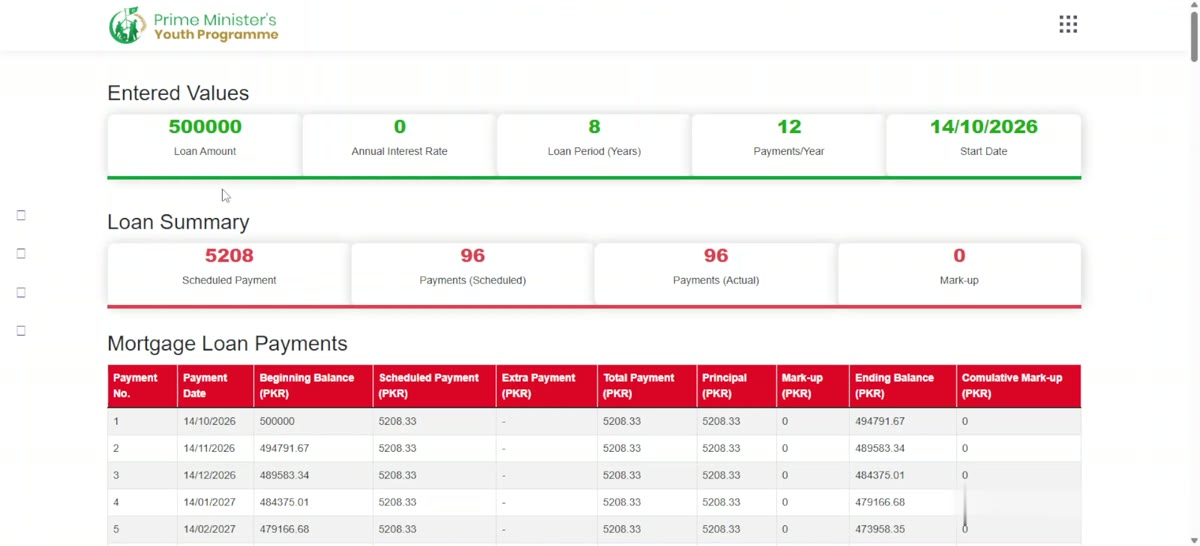Select the Payments (Scheduled) value 96
The height and width of the screenshot is (546, 1200).
tap(473, 256)
